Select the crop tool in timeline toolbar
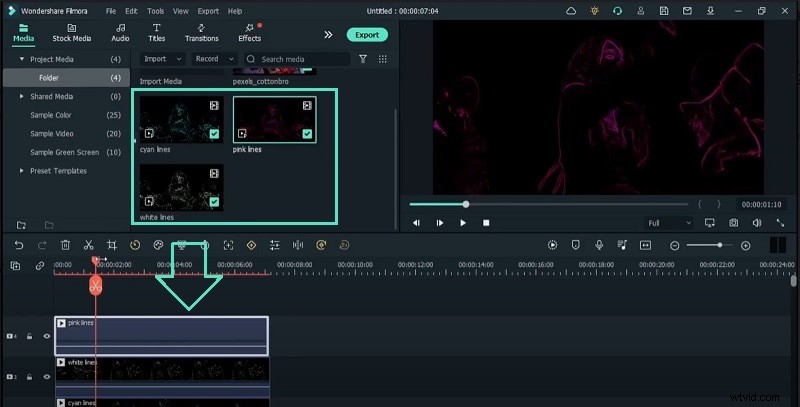The height and width of the screenshot is (407, 800). (111, 245)
